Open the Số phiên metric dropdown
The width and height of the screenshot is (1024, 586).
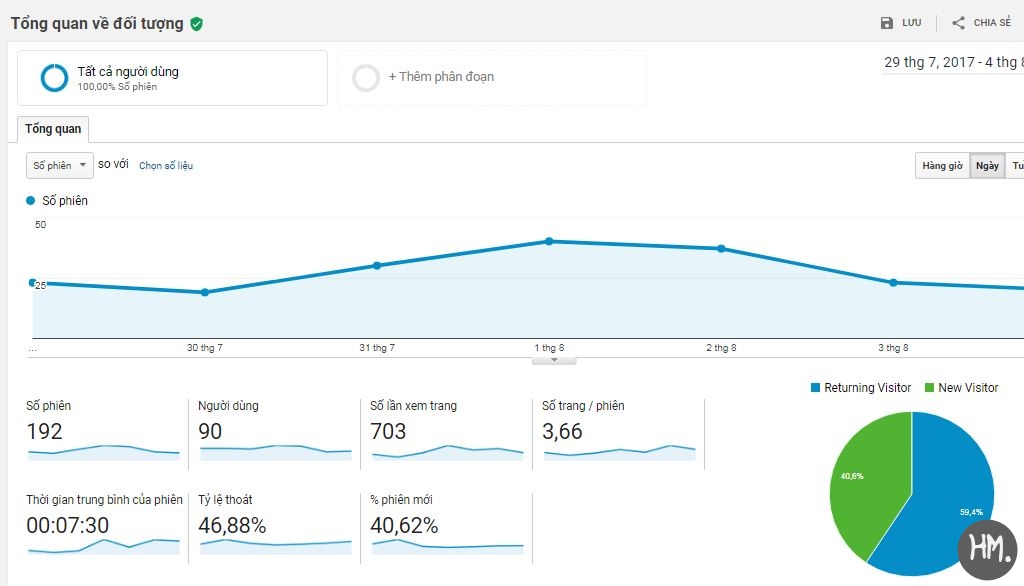click(59, 165)
